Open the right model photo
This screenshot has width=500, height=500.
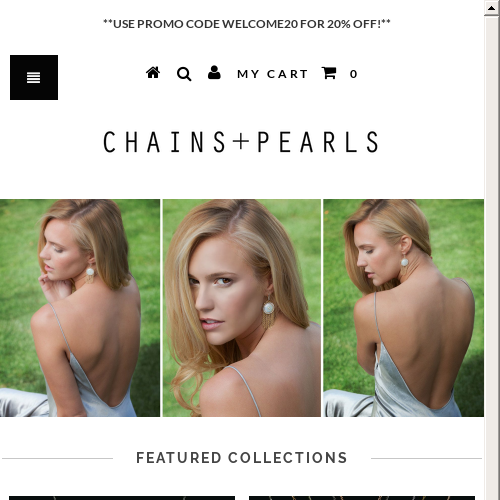point(403,308)
